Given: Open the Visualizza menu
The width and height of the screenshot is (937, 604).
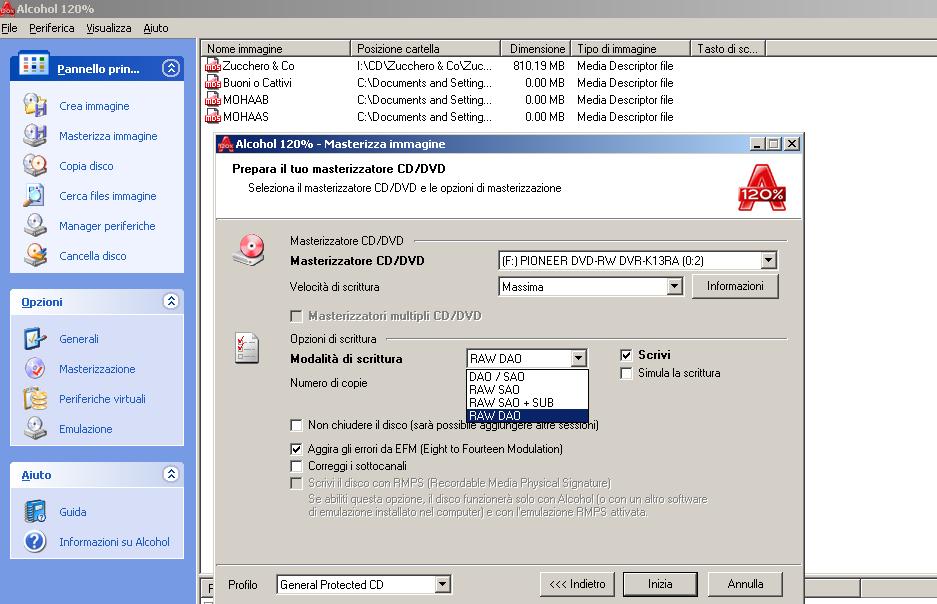Looking at the screenshot, I should tap(109, 28).
